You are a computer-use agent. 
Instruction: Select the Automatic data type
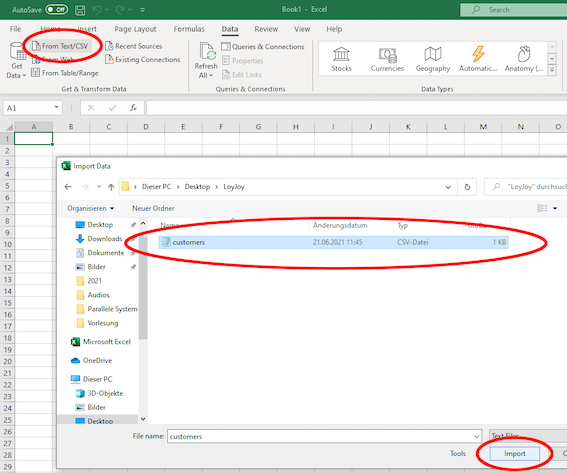pos(478,59)
